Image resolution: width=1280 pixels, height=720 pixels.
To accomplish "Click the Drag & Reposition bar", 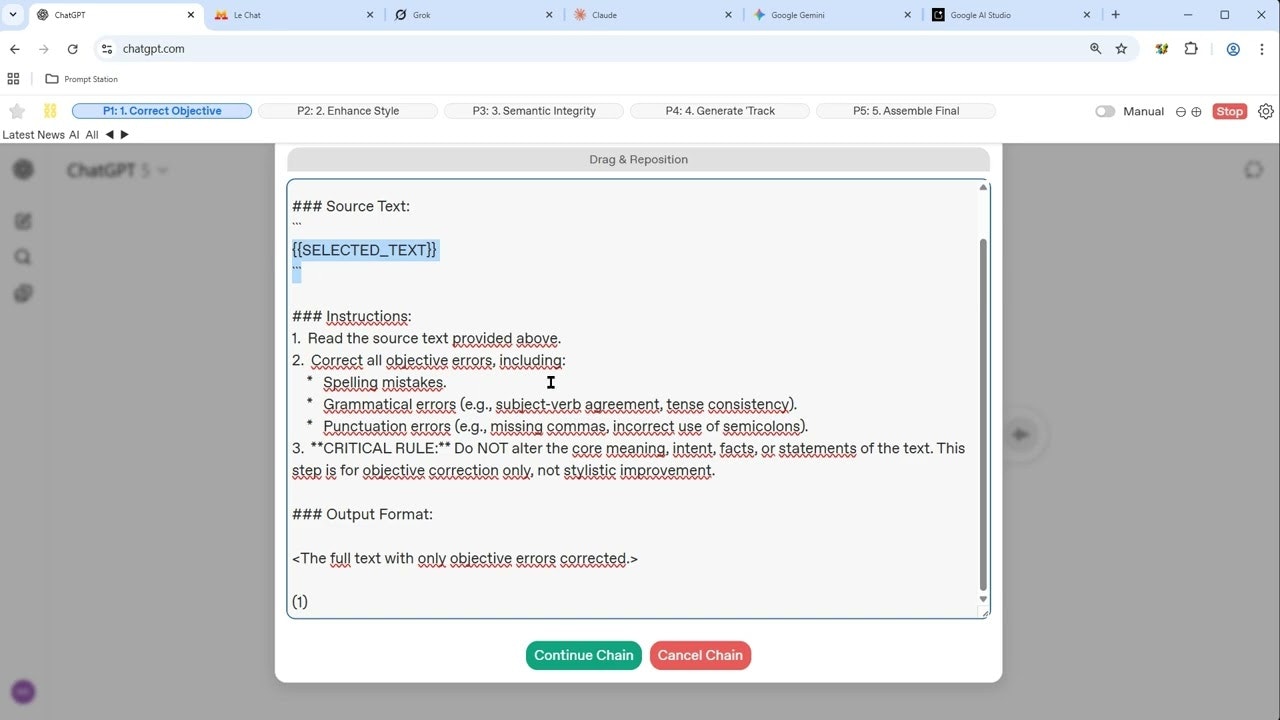I will (x=638, y=160).
